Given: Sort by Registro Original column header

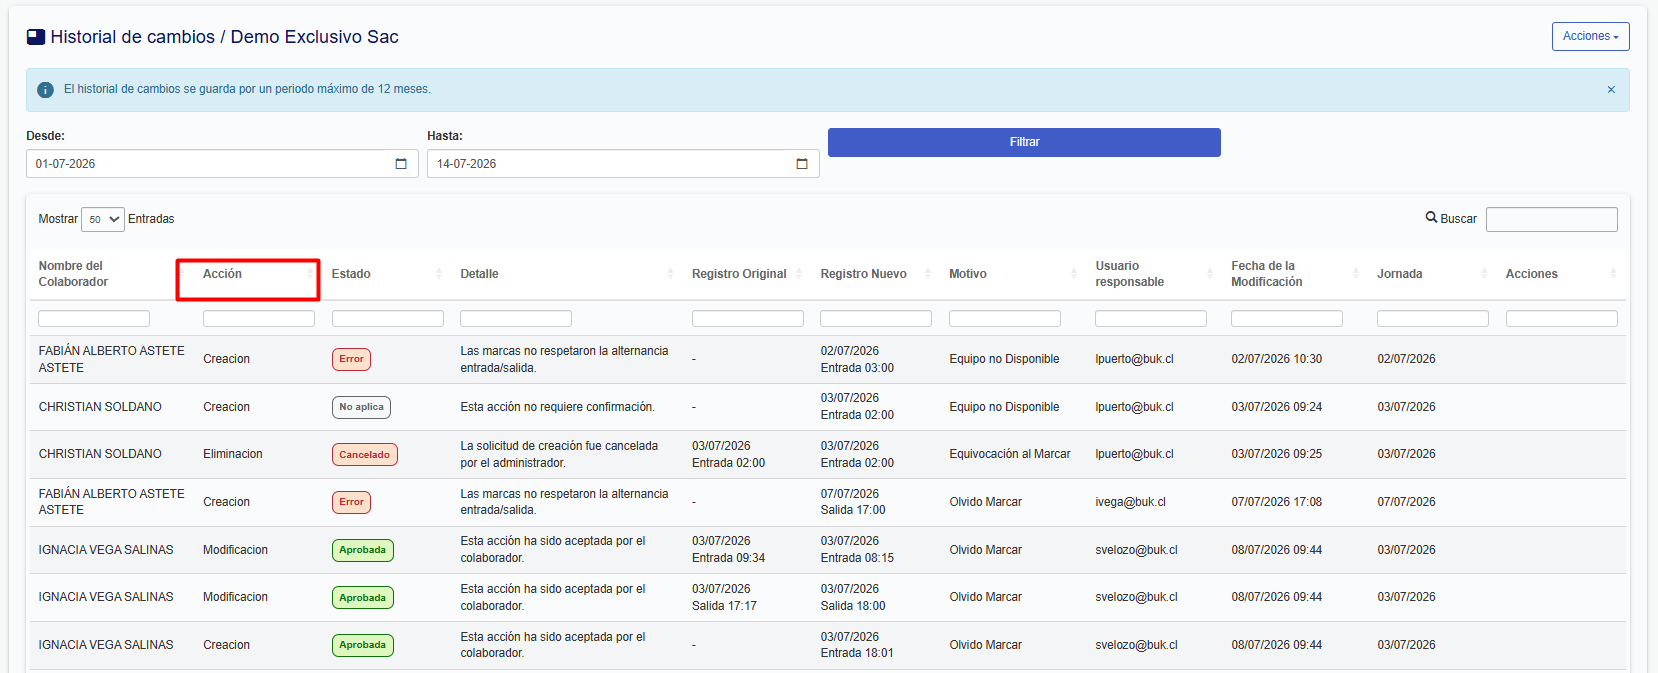Looking at the screenshot, I should click(747, 274).
